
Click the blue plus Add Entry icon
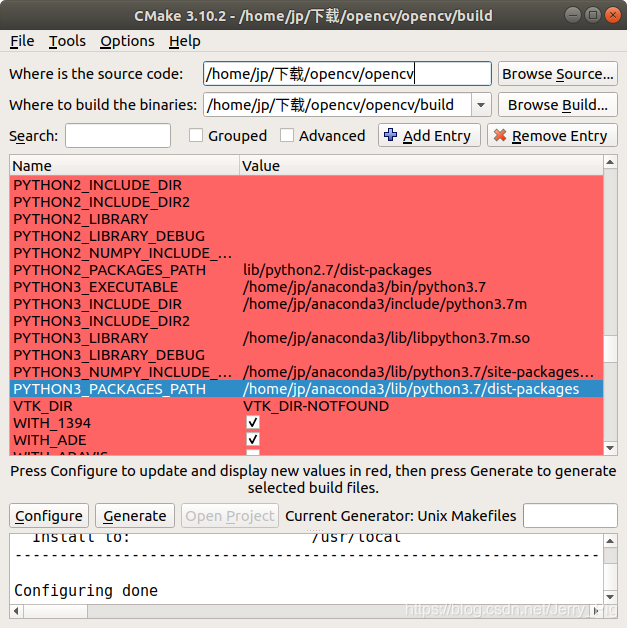(x=390, y=135)
